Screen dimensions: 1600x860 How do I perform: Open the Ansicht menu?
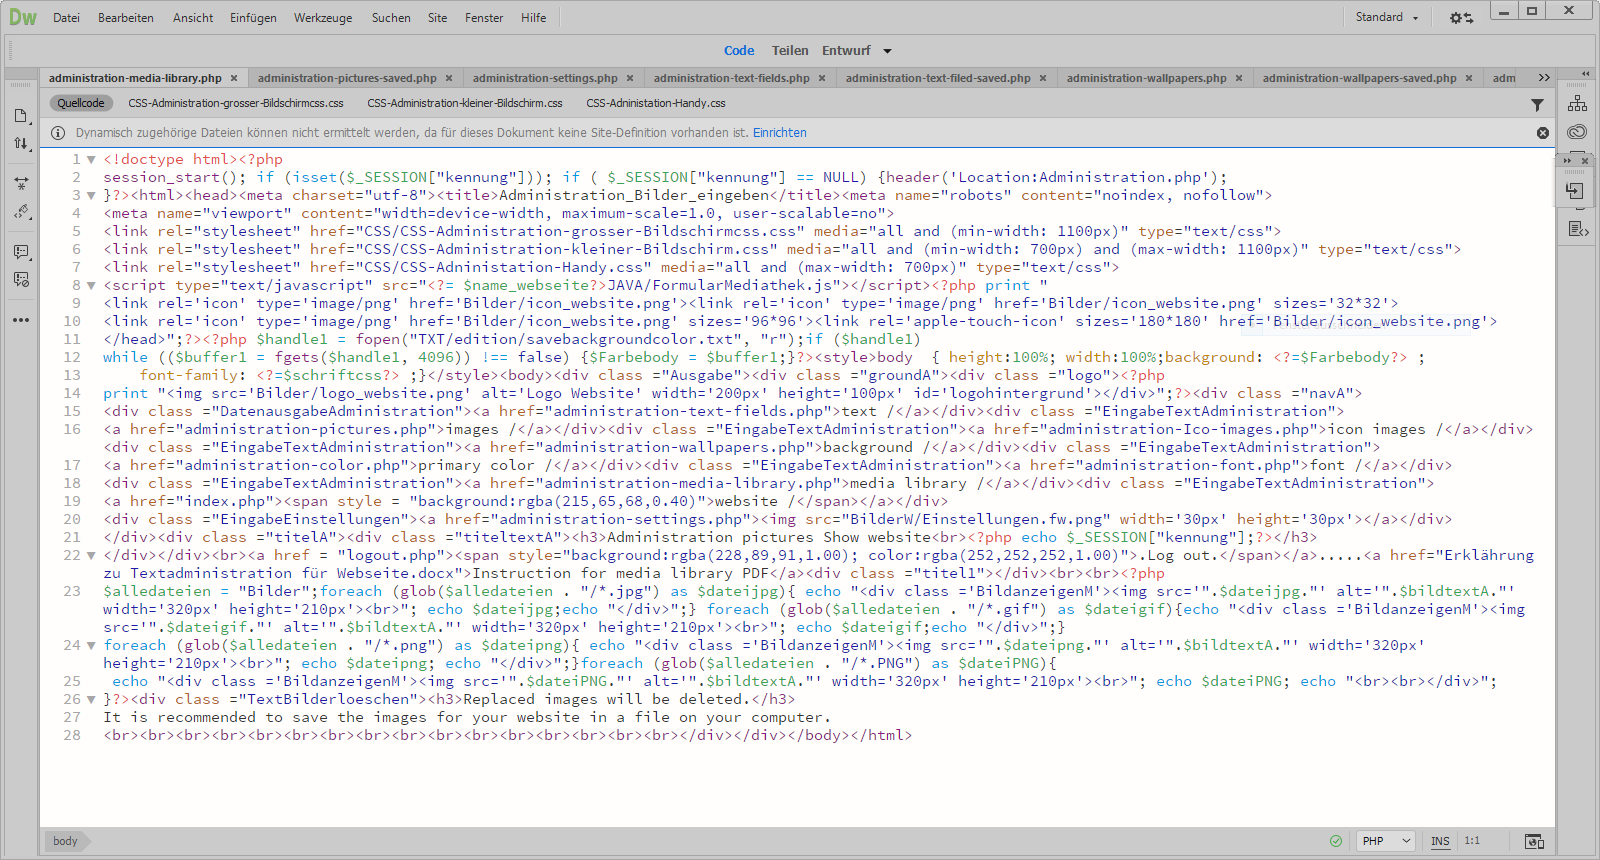193,18
